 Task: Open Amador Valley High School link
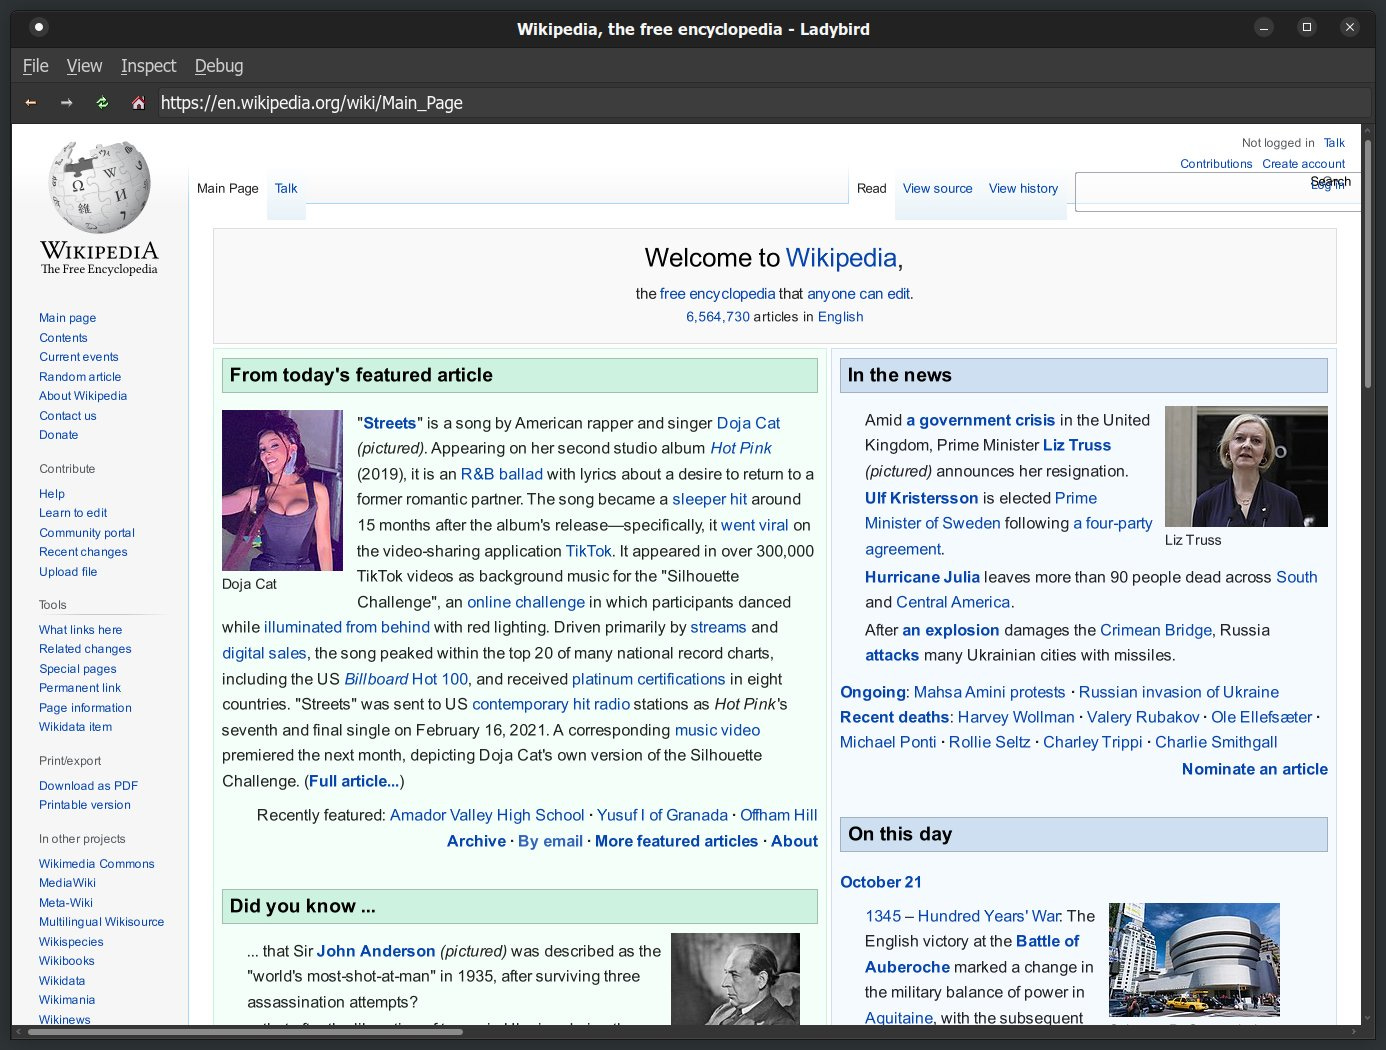click(x=487, y=815)
